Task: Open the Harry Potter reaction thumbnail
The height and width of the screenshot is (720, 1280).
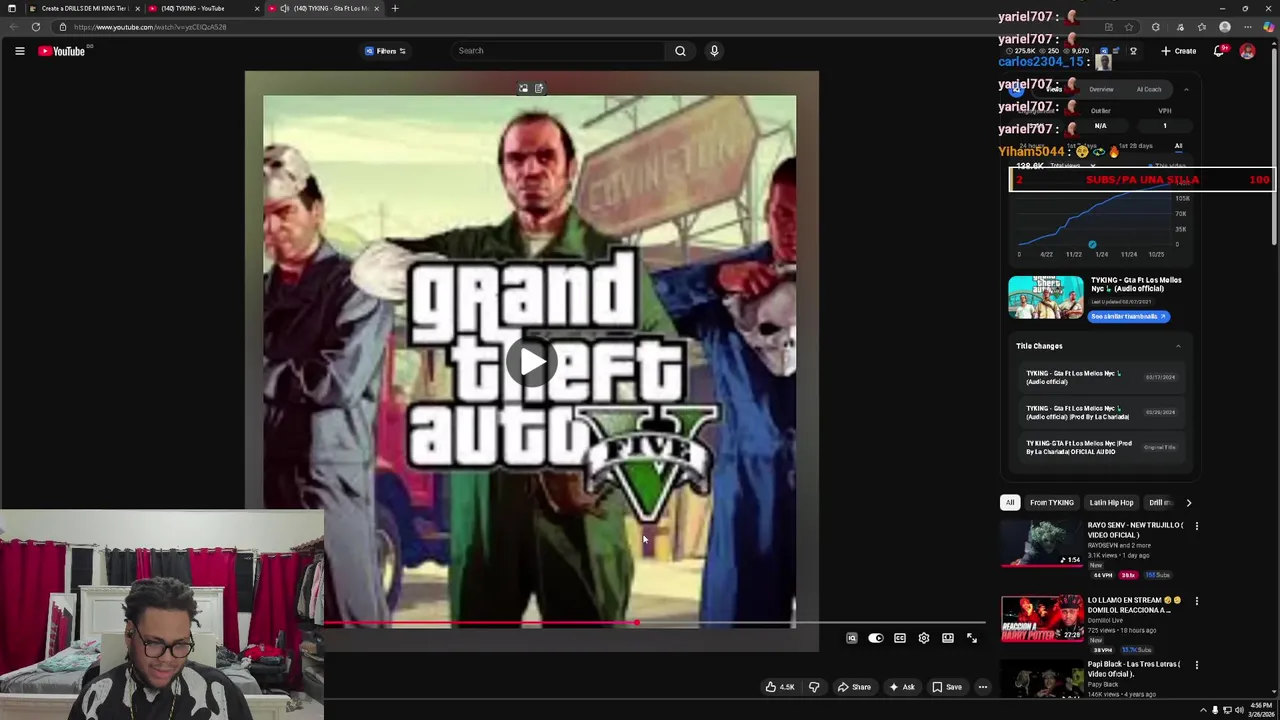Action: (1042, 619)
